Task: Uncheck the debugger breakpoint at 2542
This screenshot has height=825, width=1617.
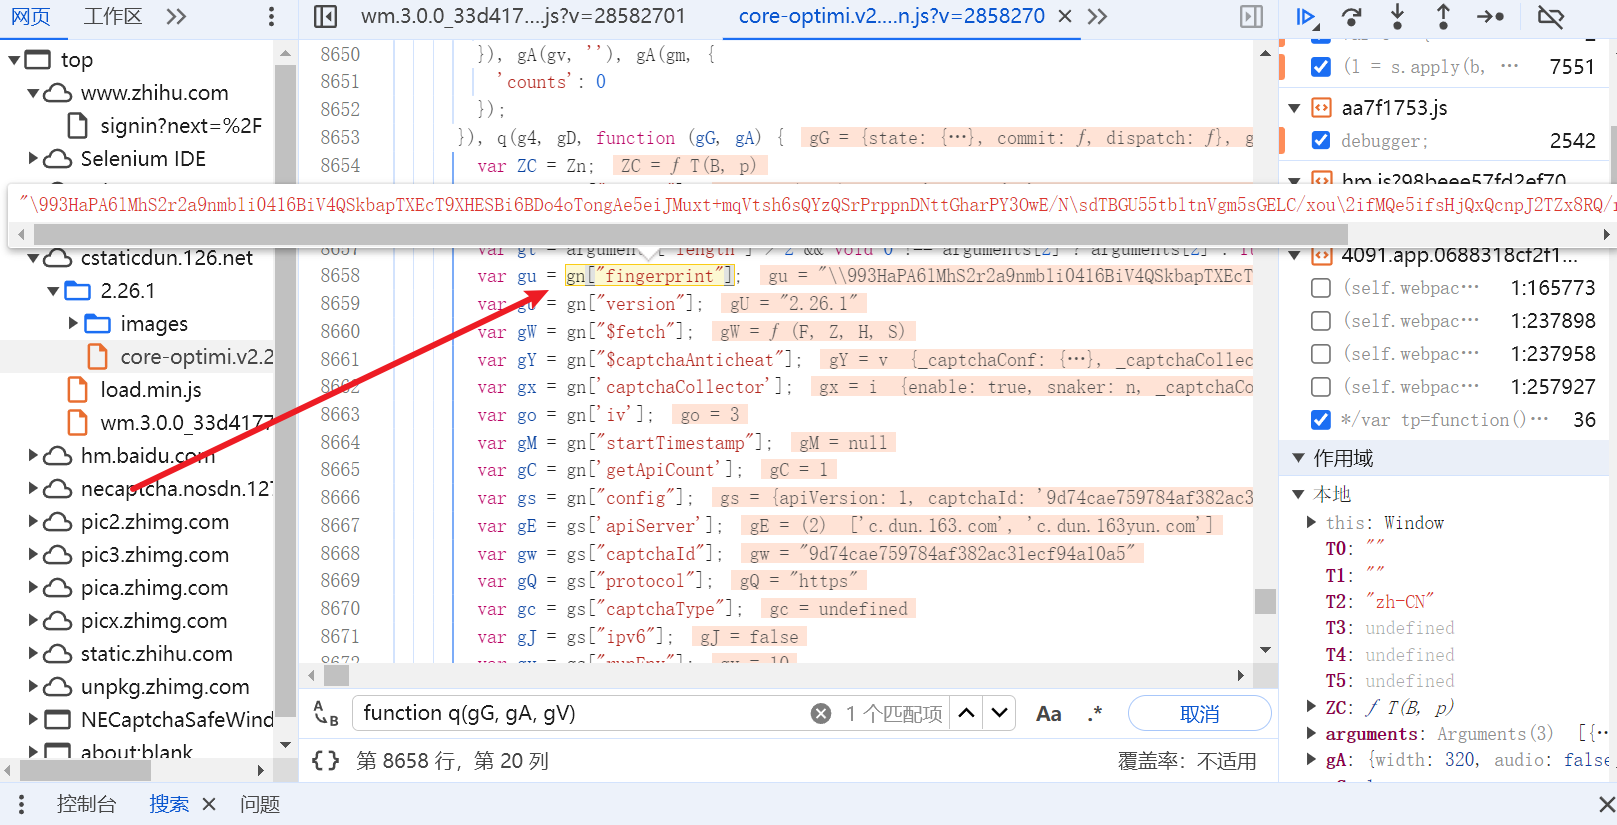Action: (1321, 140)
